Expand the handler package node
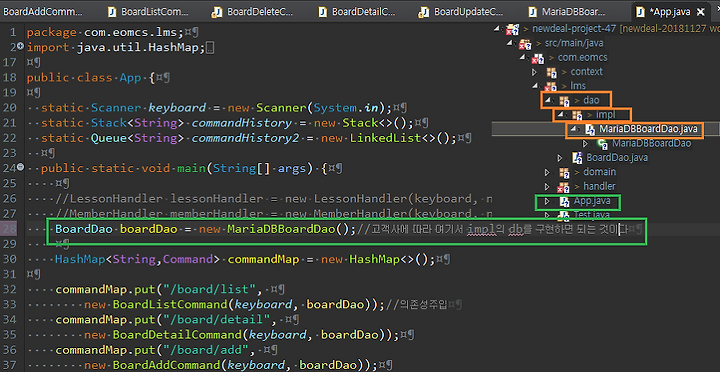The height and width of the screenshot is (372, 720). pyautogui.click(x=547, y=187)
